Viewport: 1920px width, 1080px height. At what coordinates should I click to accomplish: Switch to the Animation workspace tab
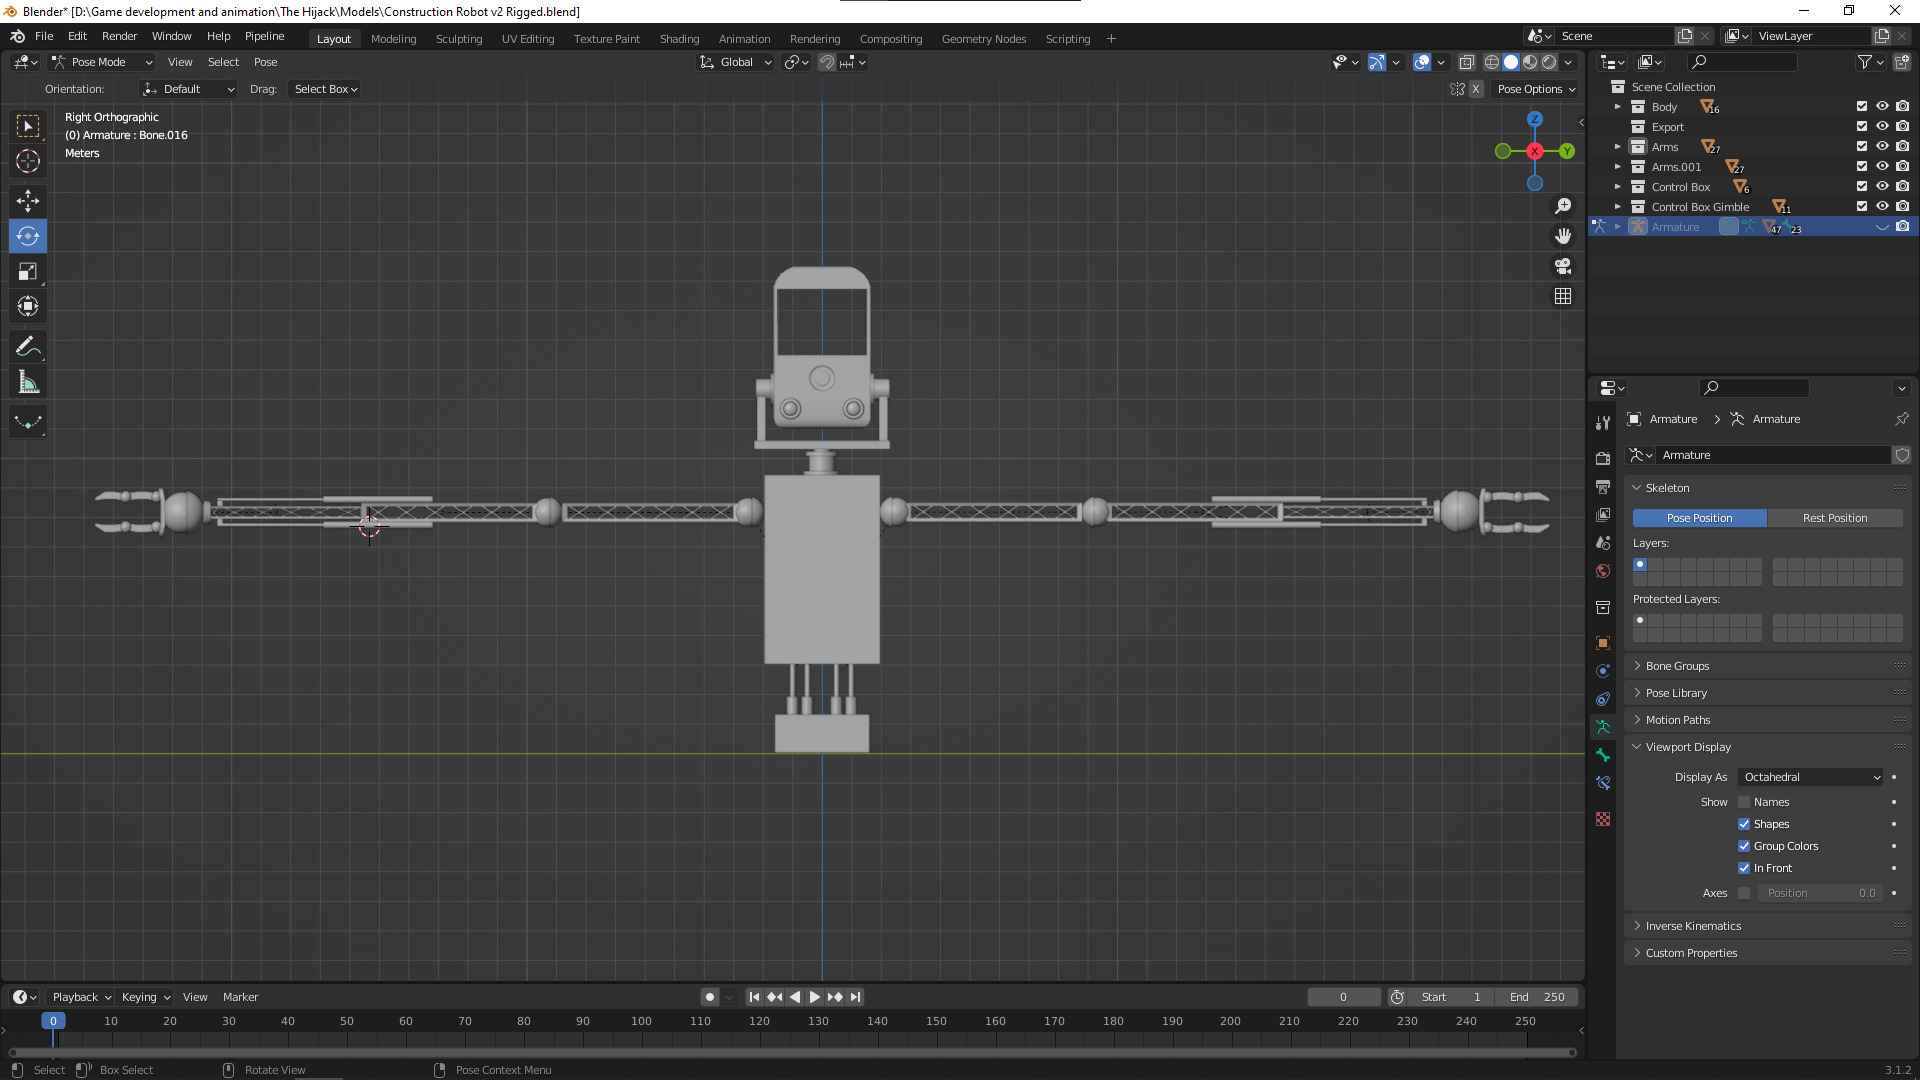[x=744, y=39]
